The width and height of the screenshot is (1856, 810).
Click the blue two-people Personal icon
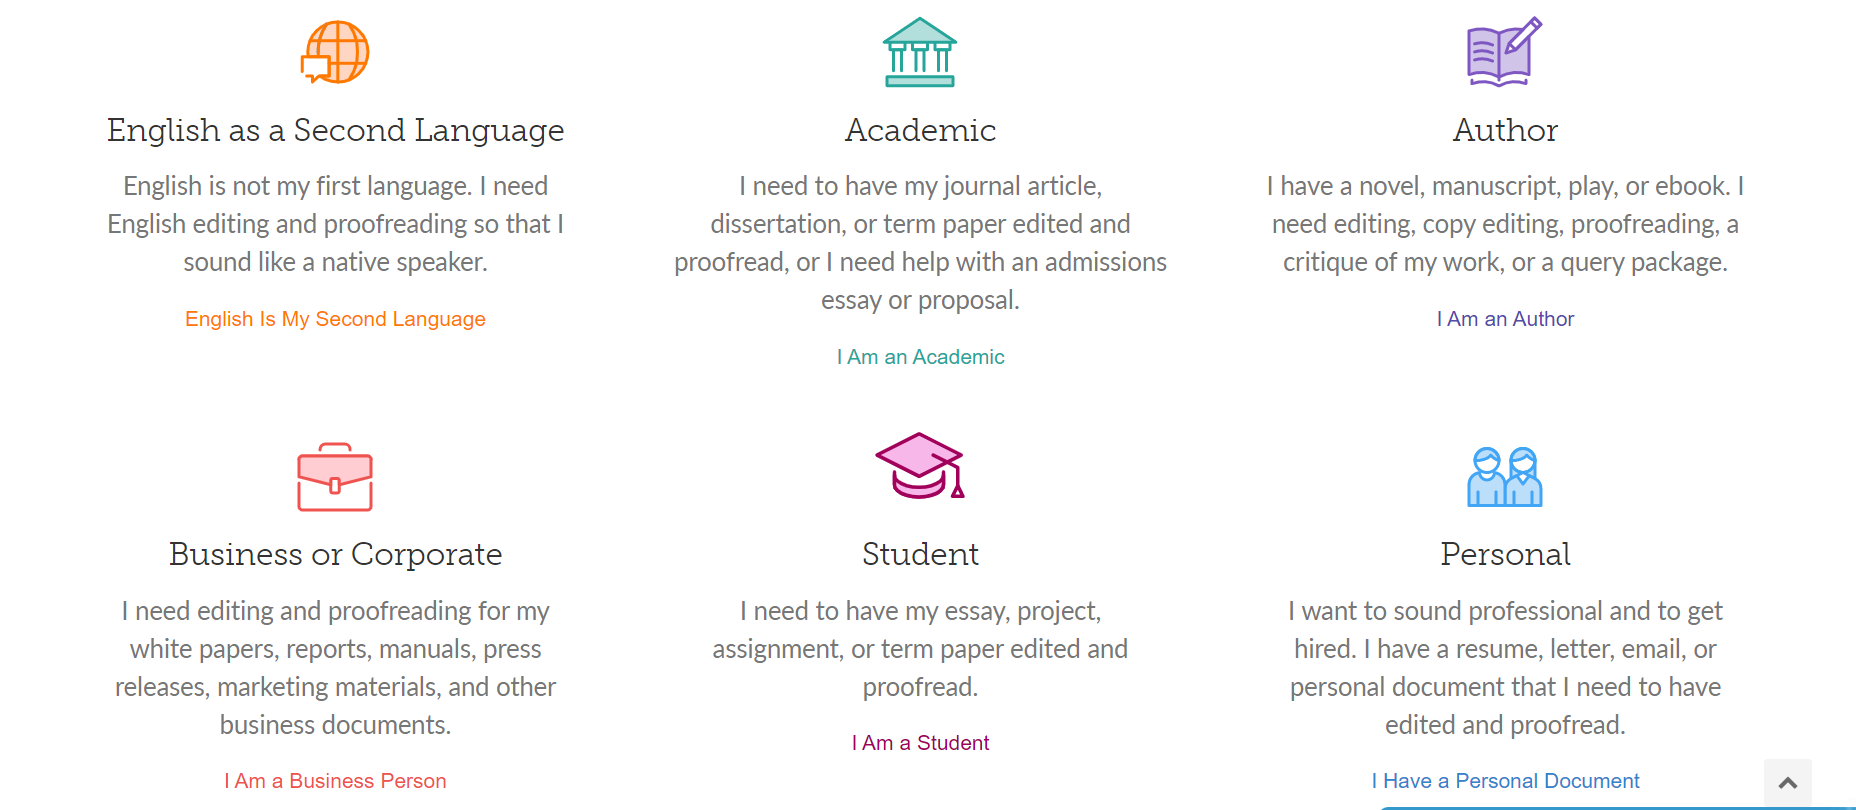1505,477
